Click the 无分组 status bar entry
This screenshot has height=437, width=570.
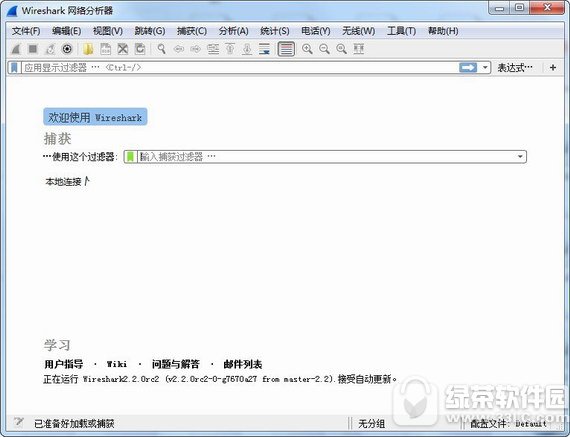[x=371, y=424]
